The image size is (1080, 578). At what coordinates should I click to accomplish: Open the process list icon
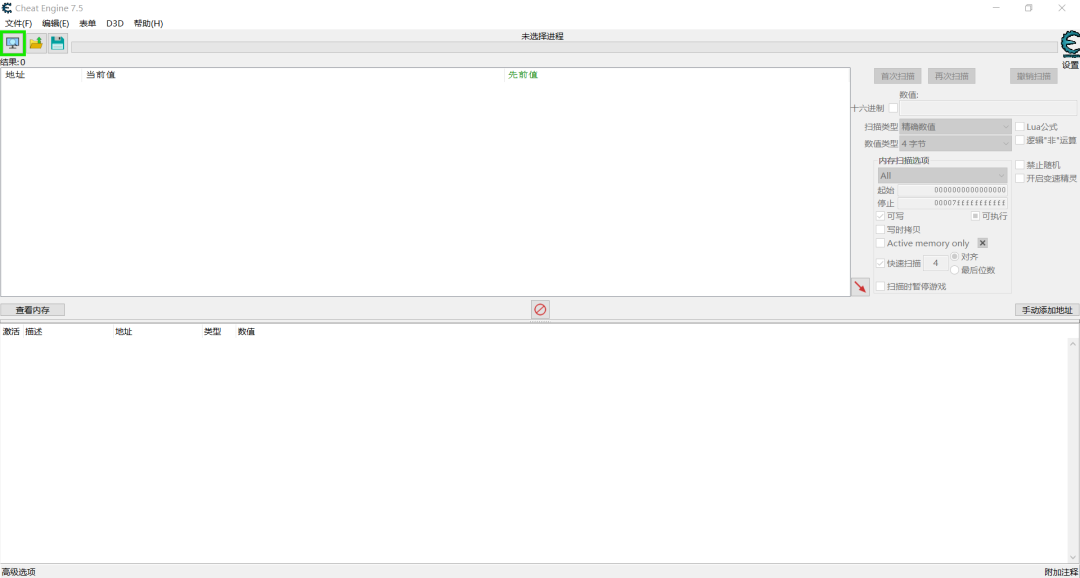pos(12,43)
